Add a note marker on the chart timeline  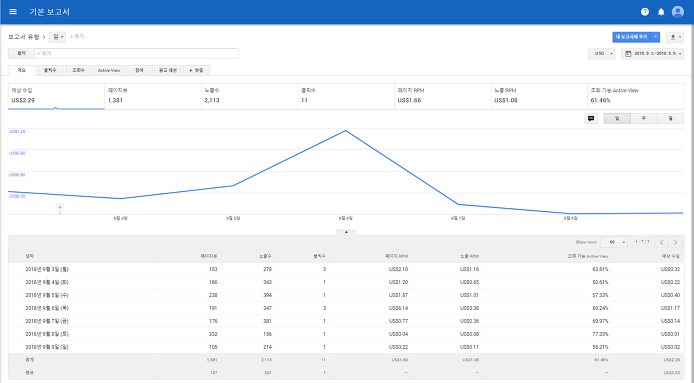point(60,207)
